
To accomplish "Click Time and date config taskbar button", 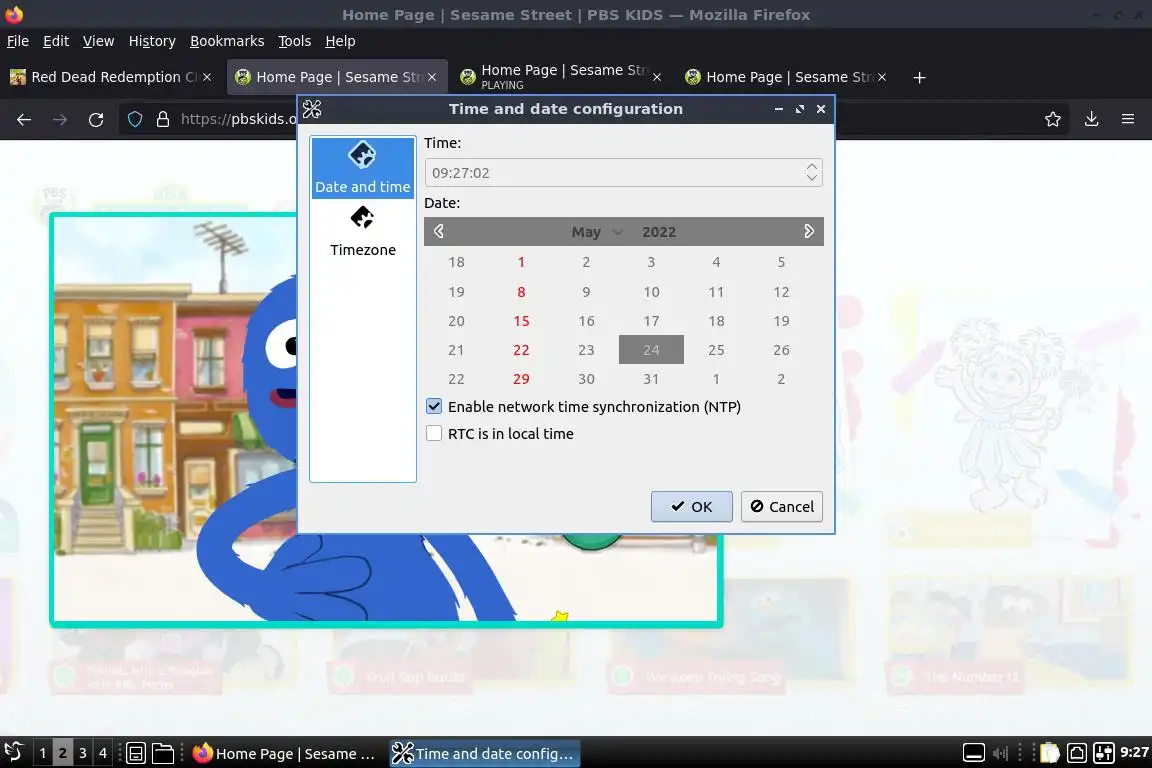I will pyautogui.click(x=483, y=753).
